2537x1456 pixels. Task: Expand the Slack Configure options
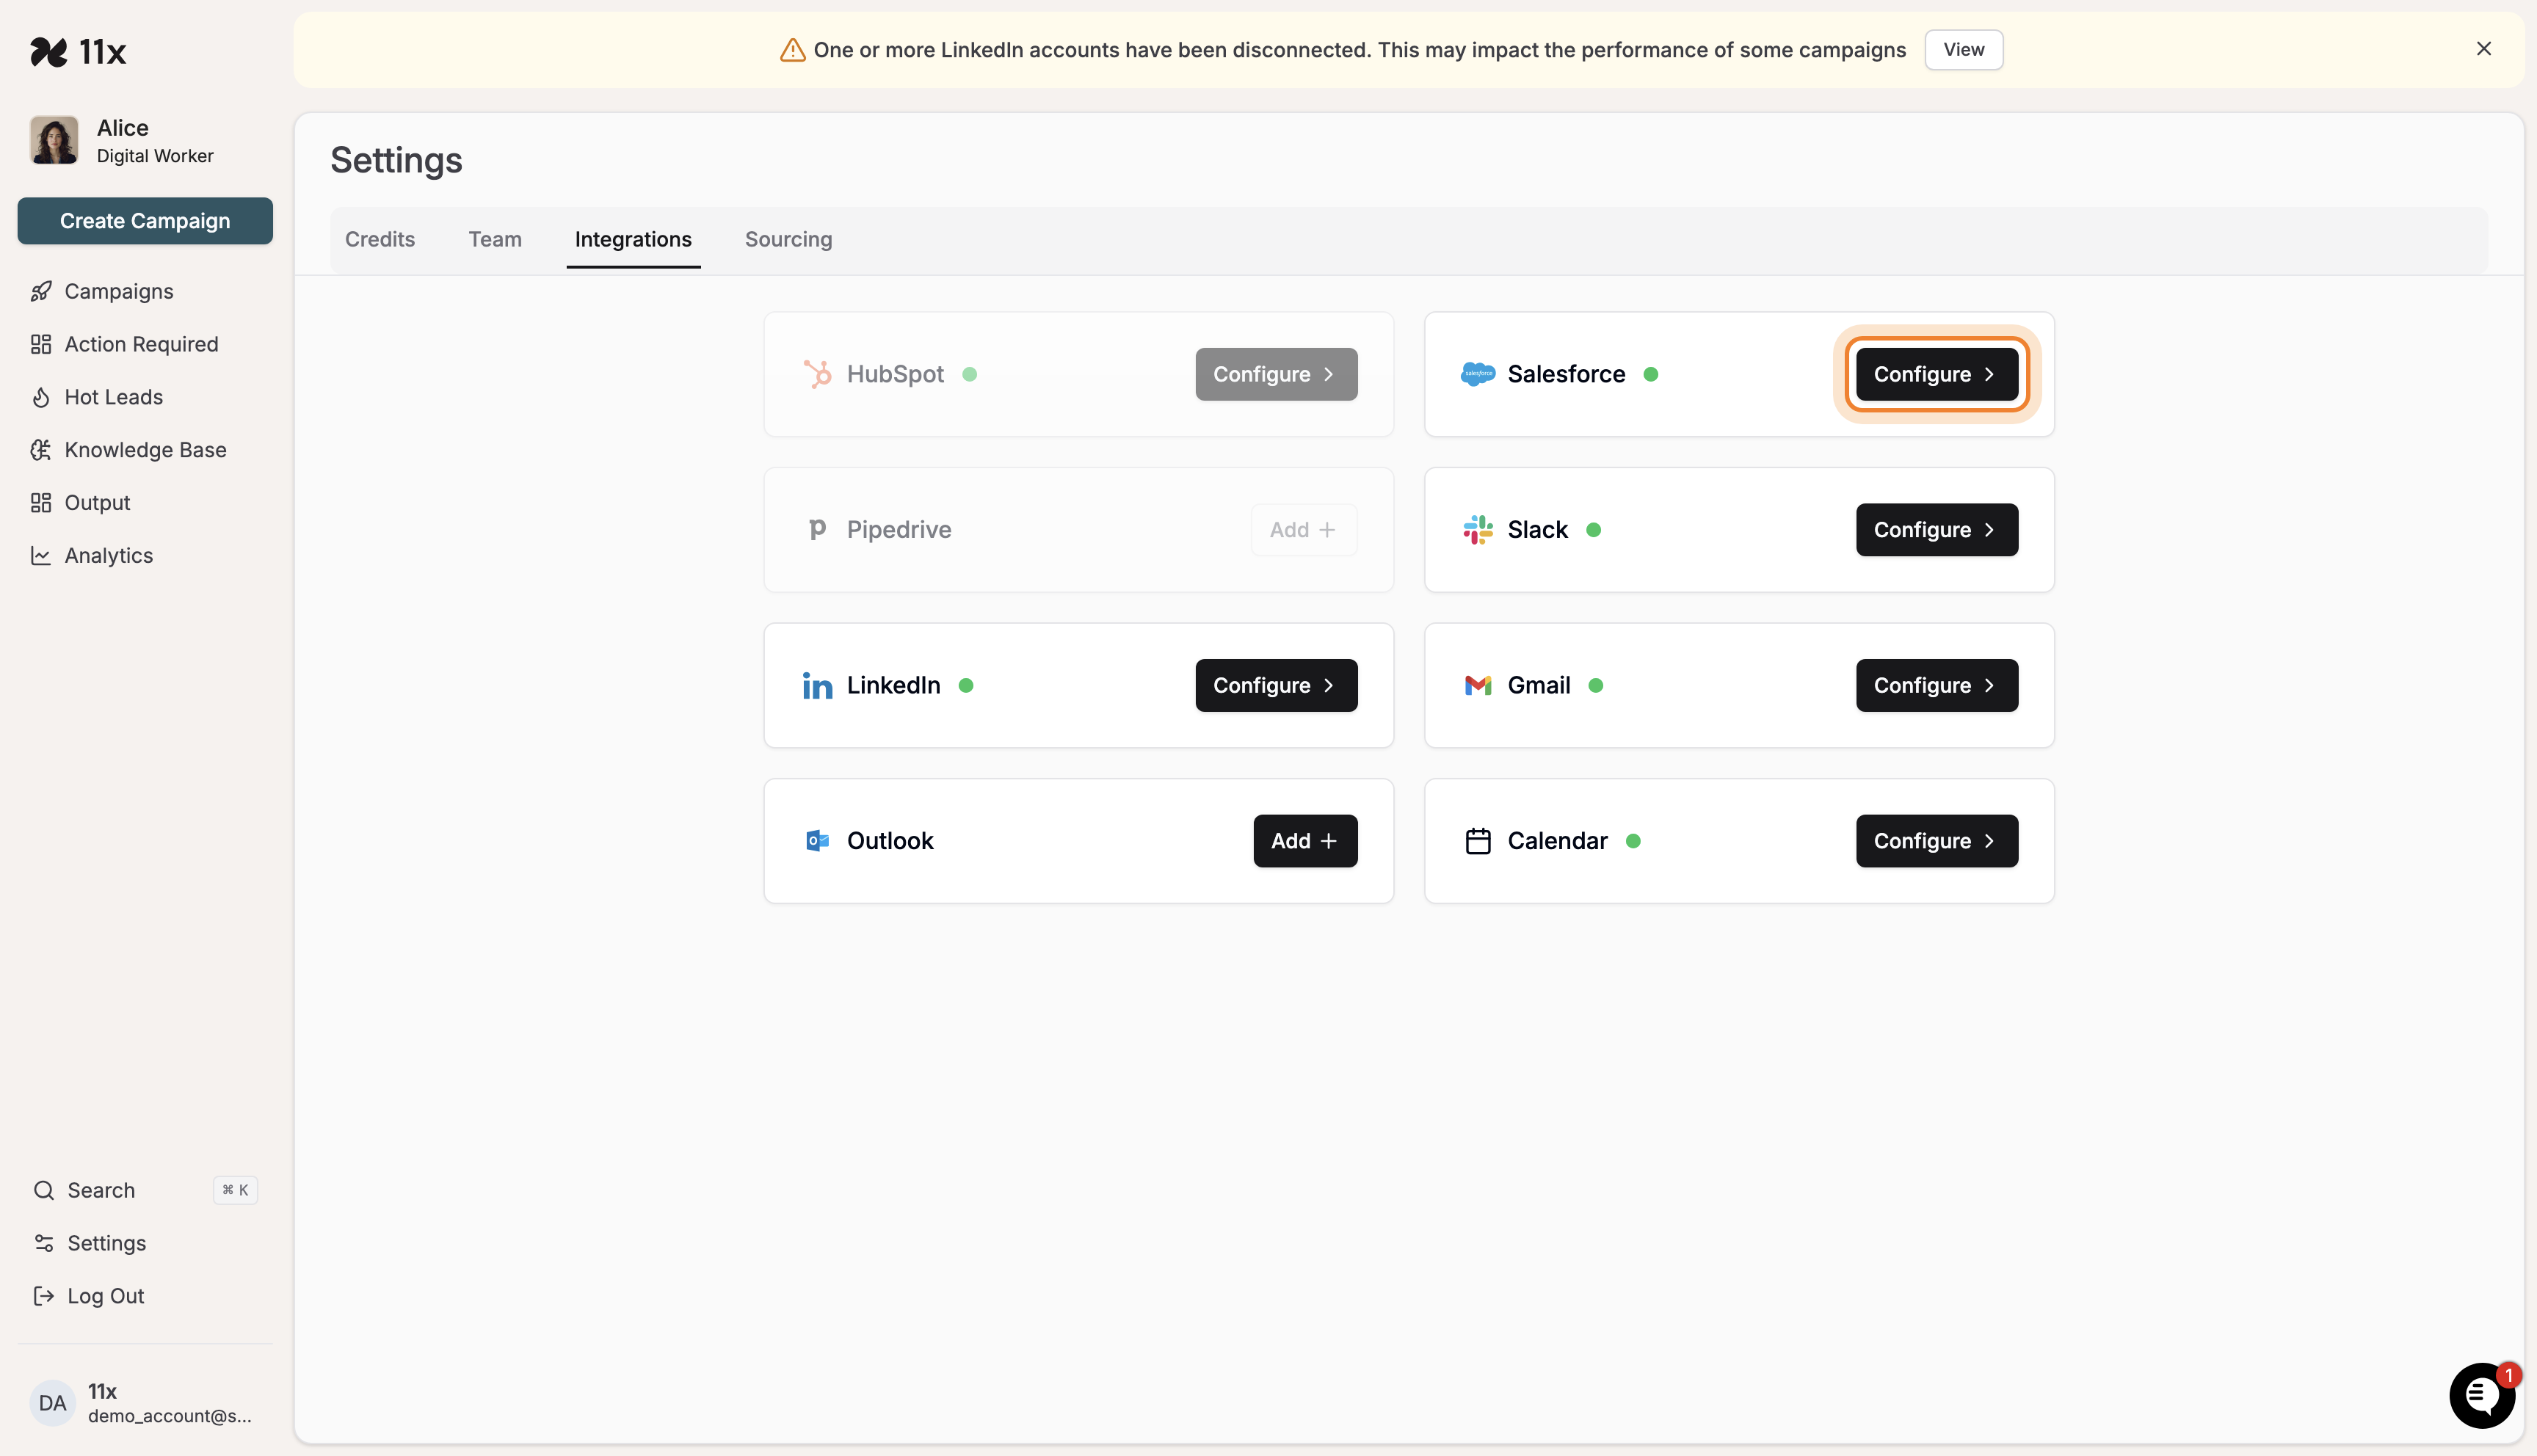(1935, 530)
